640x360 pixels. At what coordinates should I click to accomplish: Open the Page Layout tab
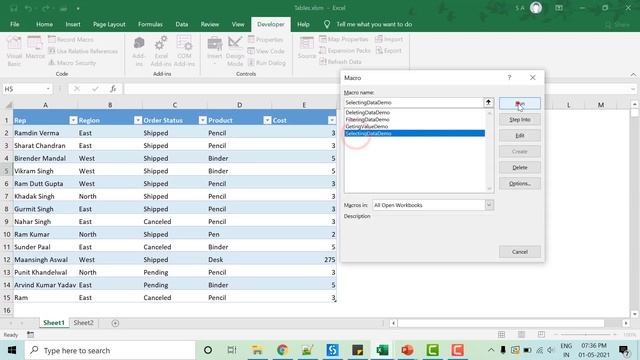click(x=109, y=24)
